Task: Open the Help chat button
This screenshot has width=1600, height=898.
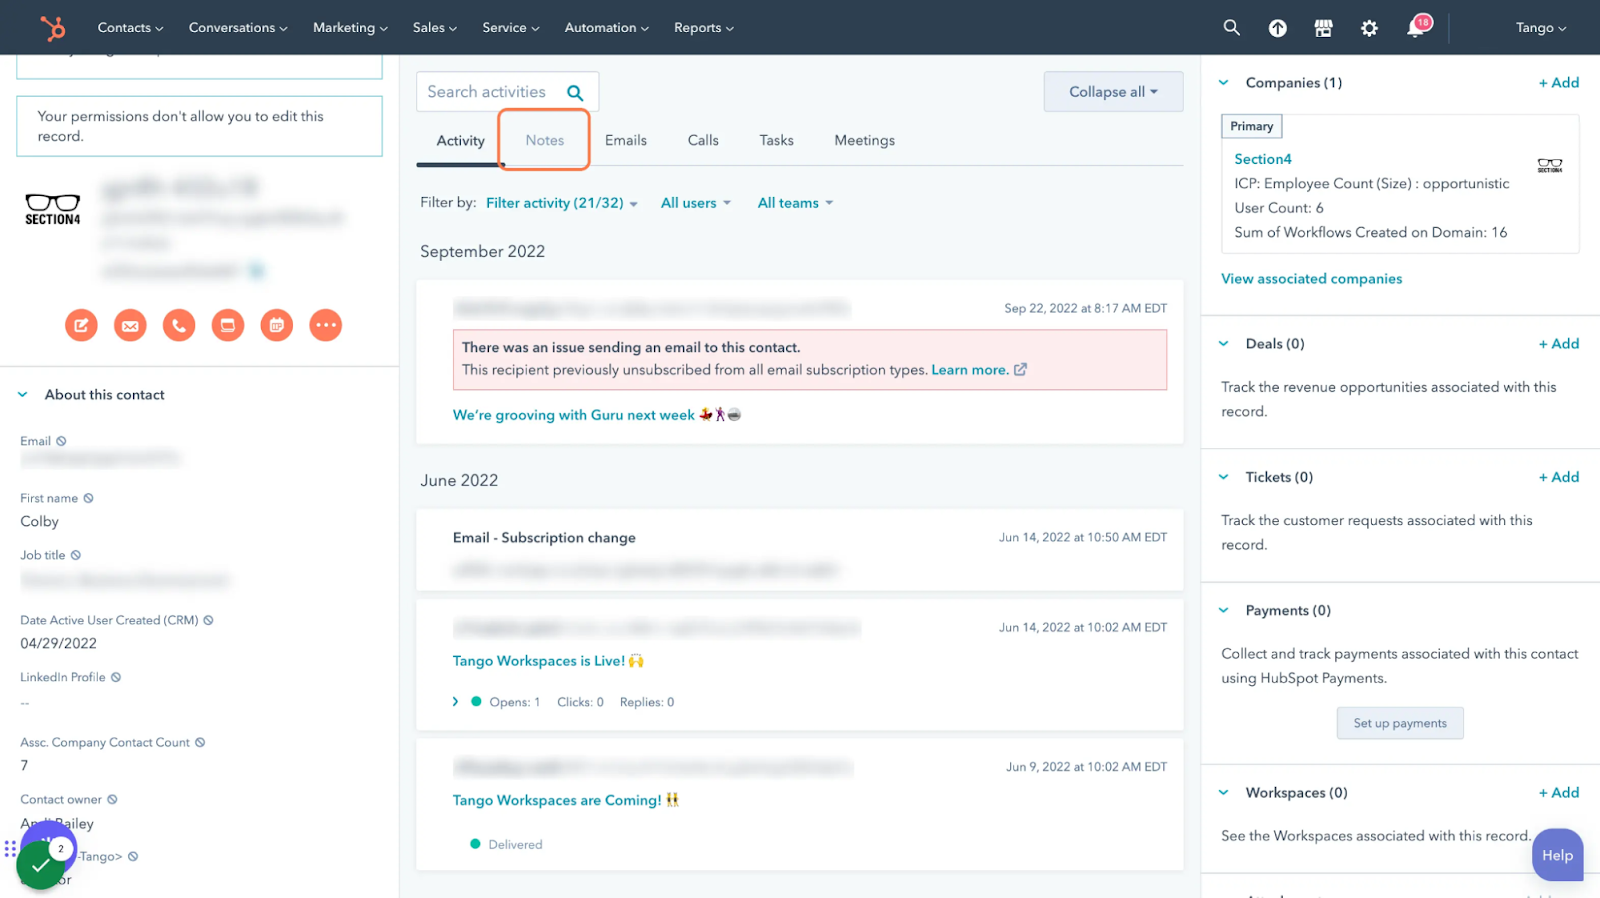Action: 1557,855
